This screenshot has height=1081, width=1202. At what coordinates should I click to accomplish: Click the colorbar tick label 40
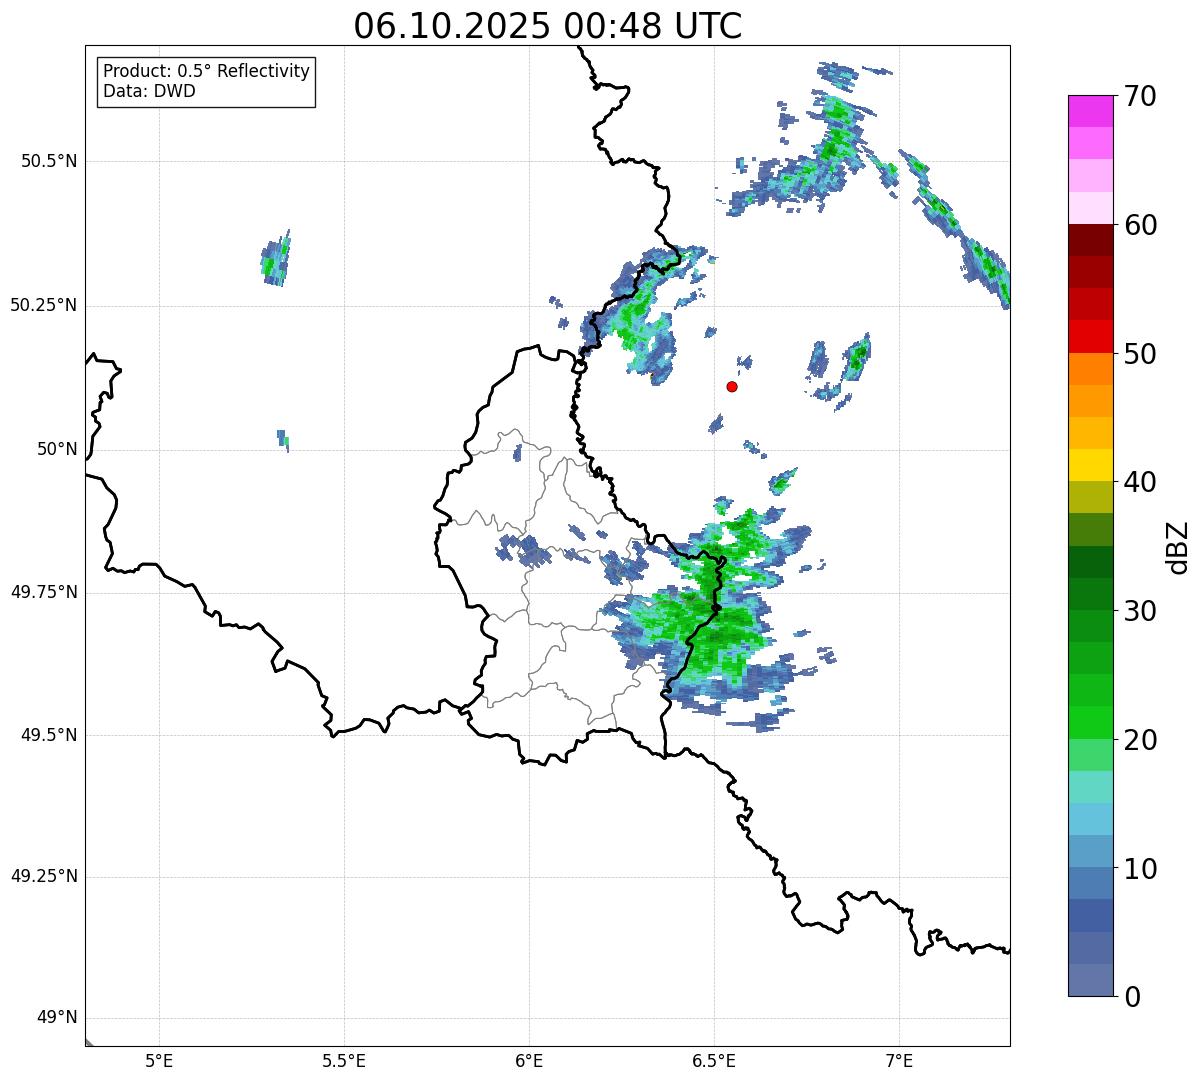pos(1138,482)
